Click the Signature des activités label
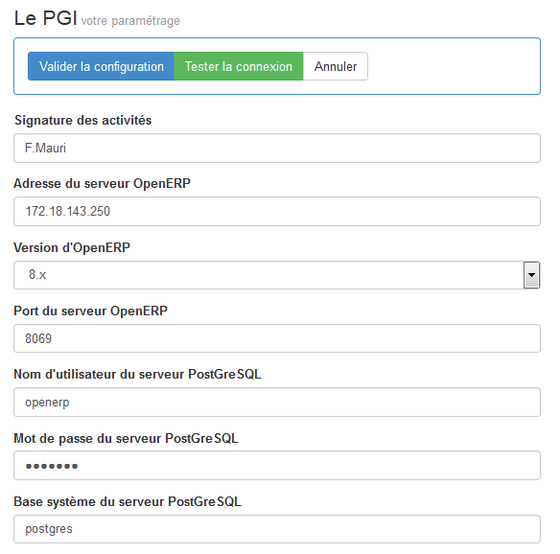The width and height of the screenshot is (560, 554). (x=83, y=120)
